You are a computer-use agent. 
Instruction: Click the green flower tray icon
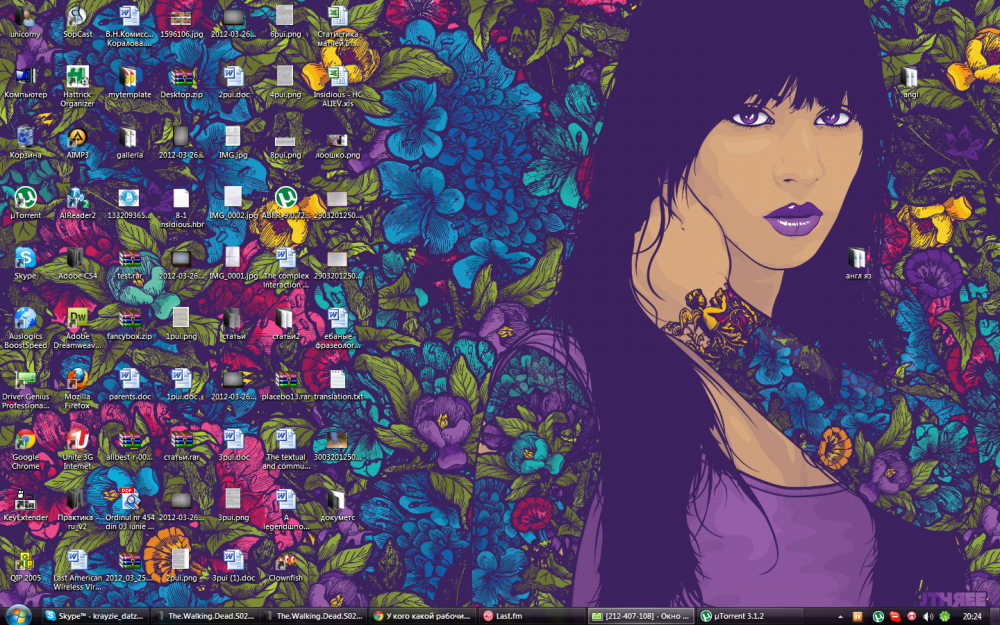945,616
